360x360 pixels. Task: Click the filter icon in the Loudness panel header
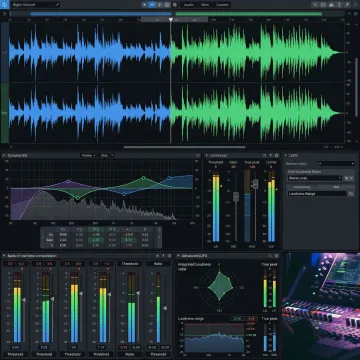coord(271,155)
